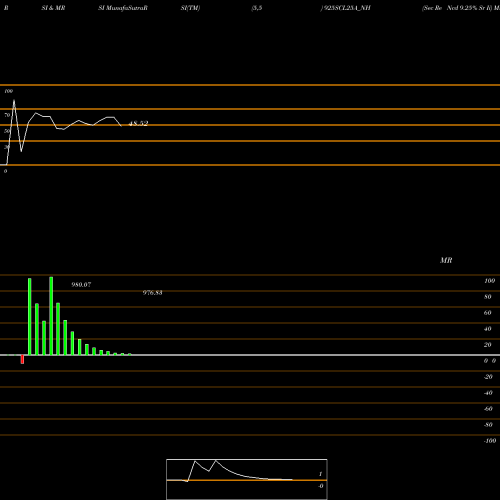Open the mini overview chart thumbnail at bottom
Screen dimensions: 500x500
pos(247,479)
